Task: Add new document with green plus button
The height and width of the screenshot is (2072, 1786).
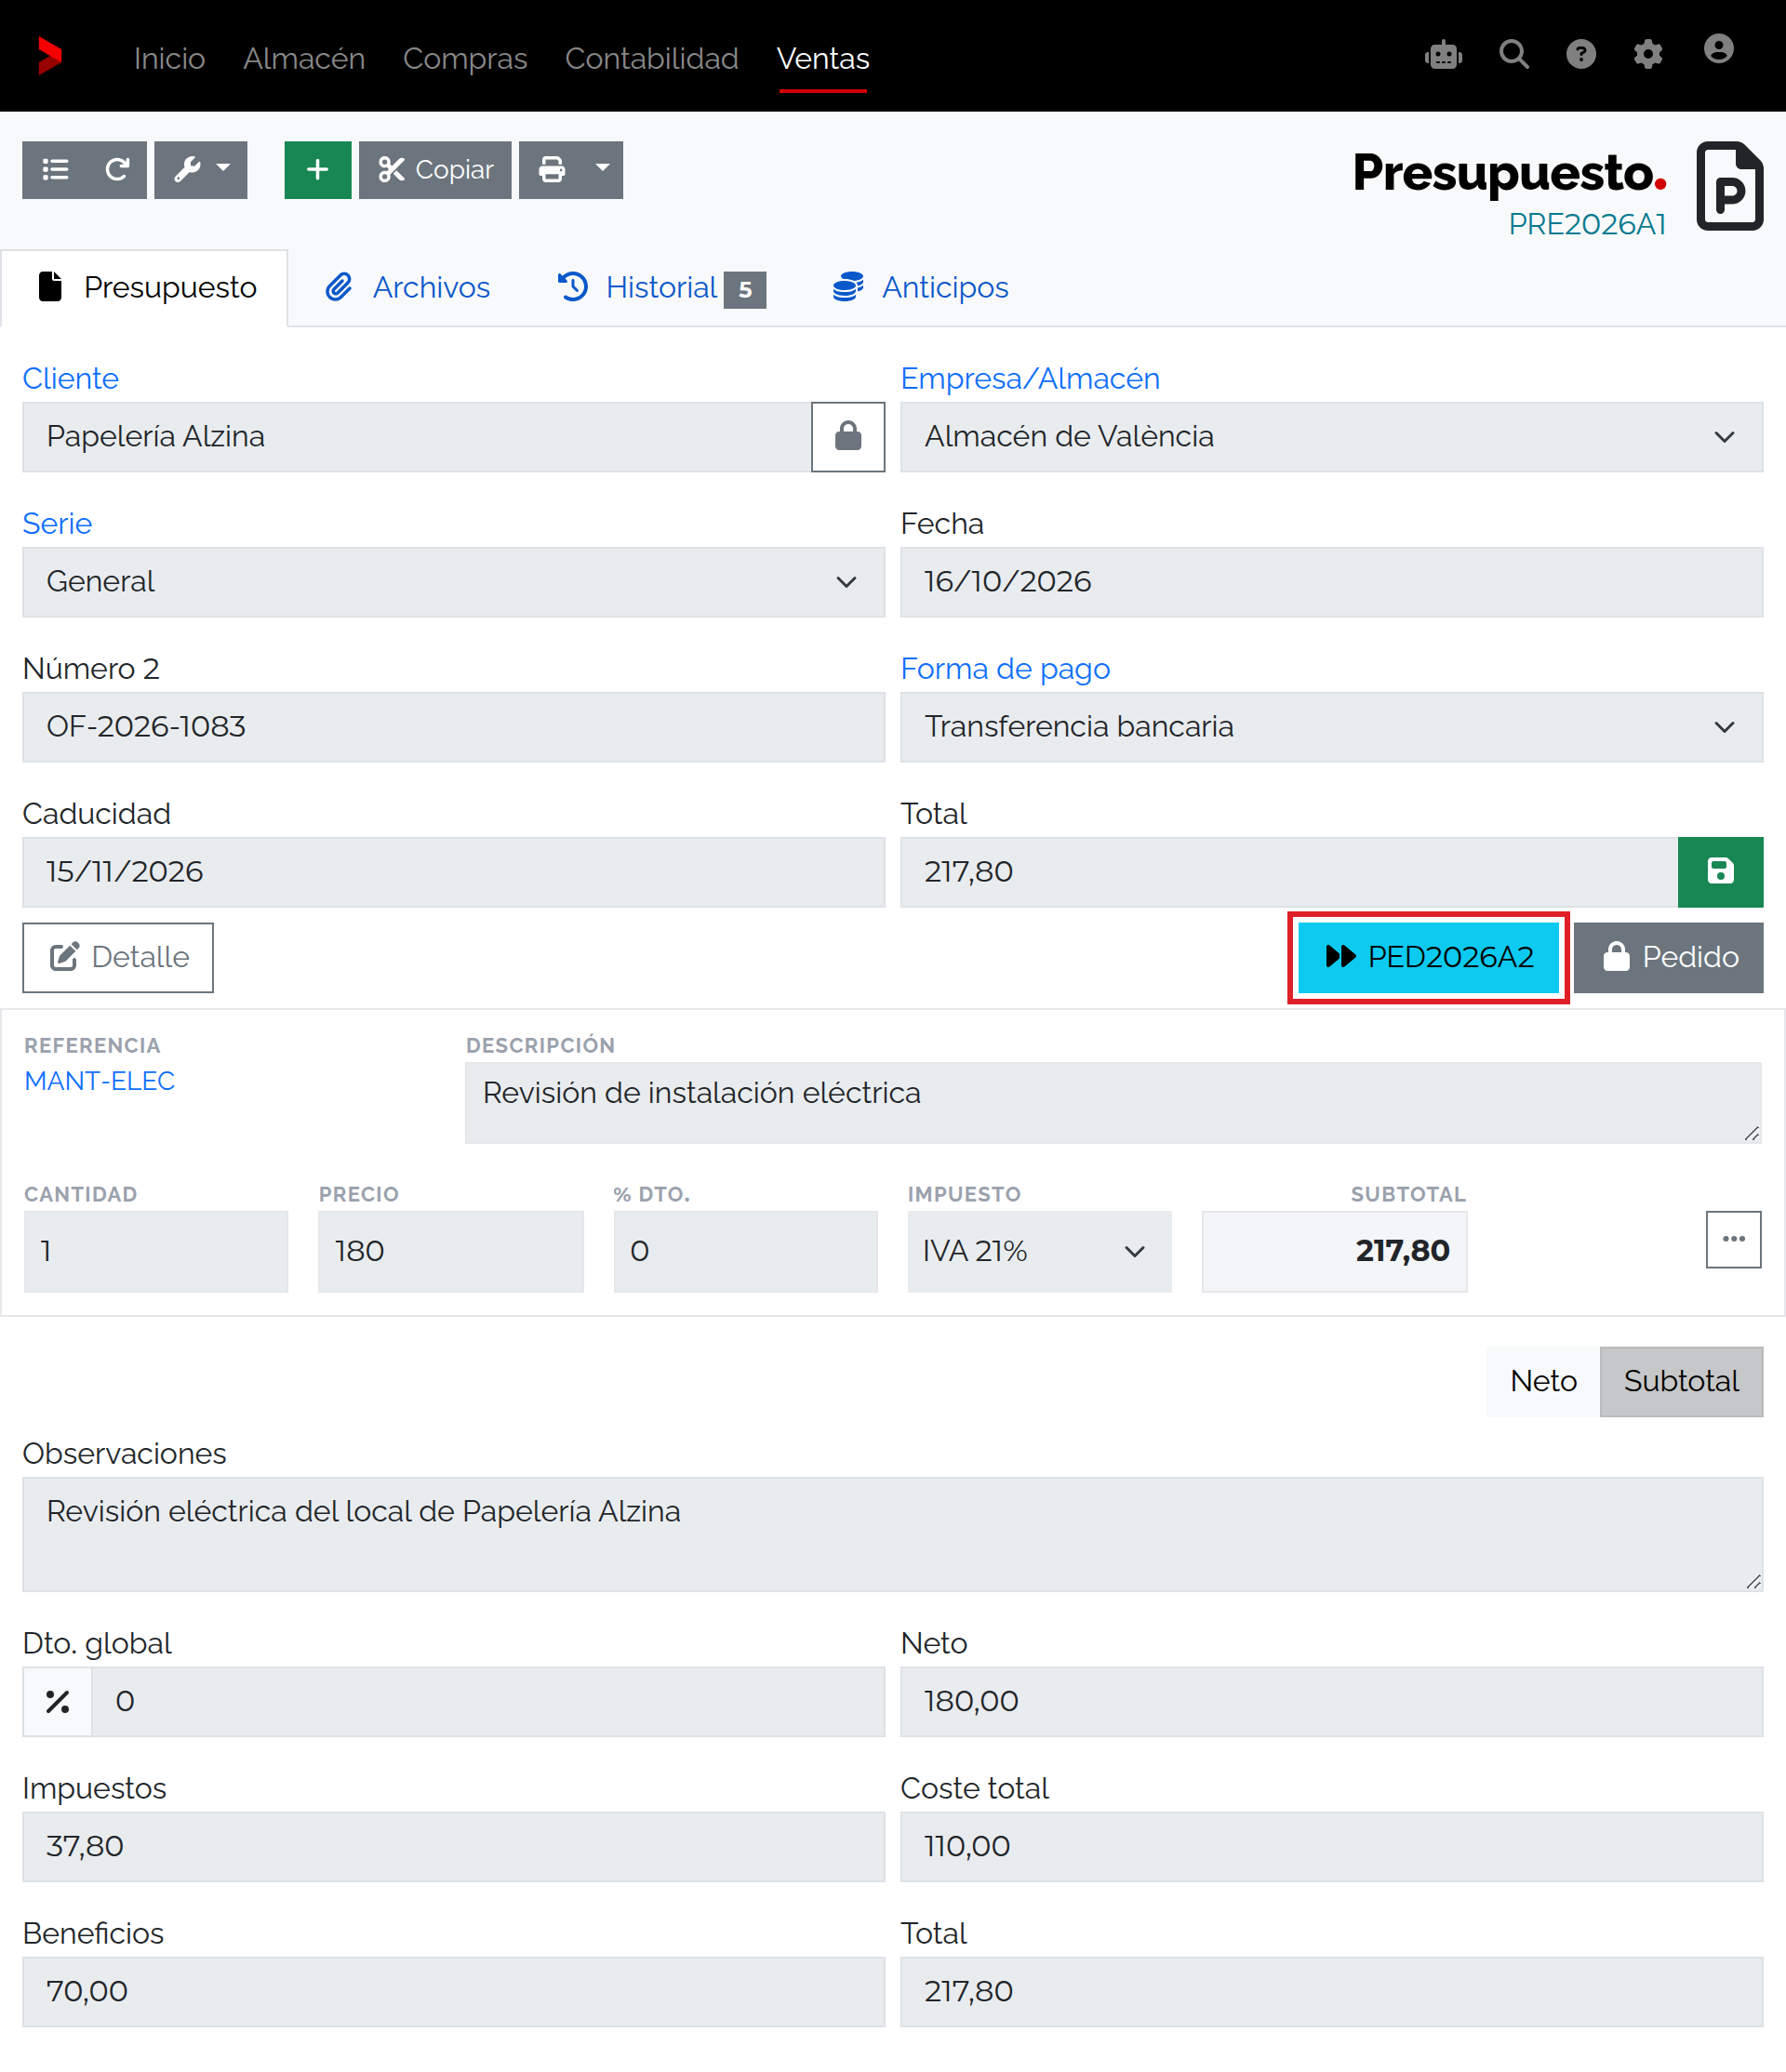Action: pyautogui.click(x=317, y=170)
